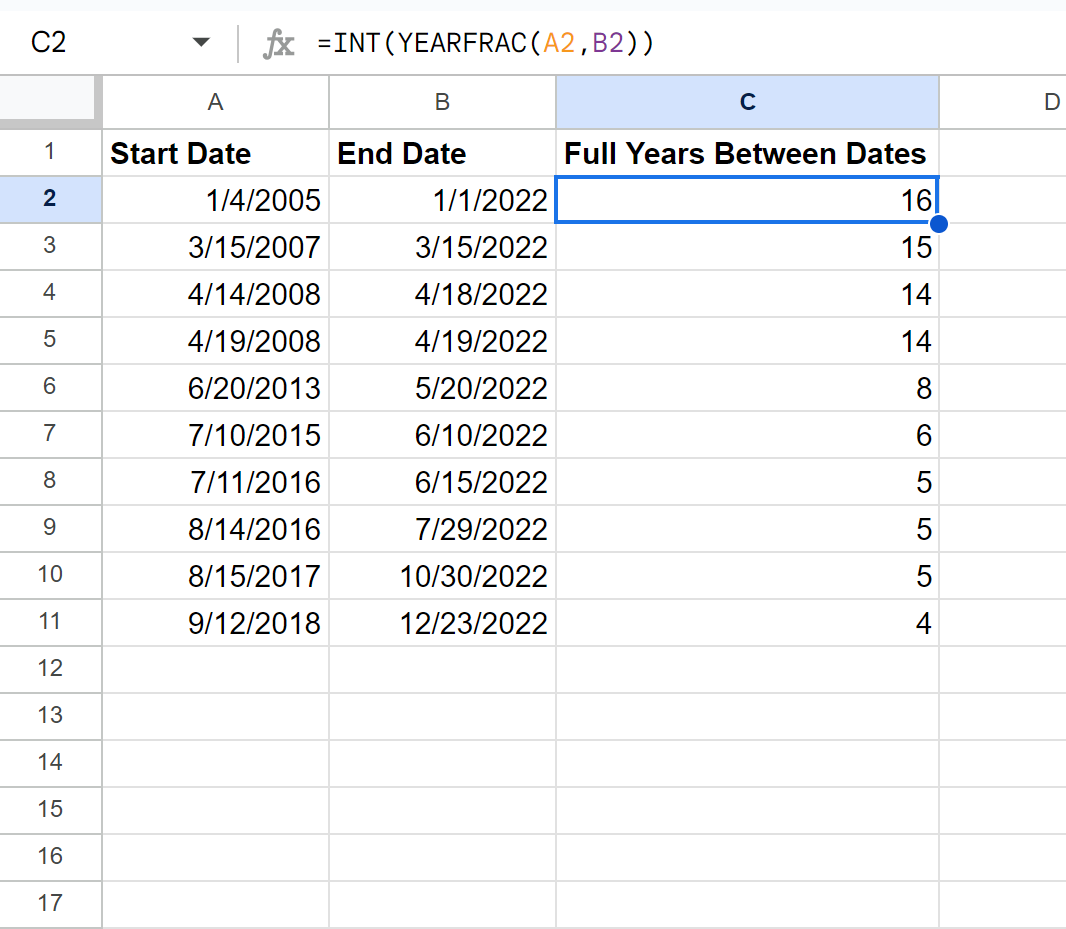
Task: Click the formula bar with INT(YEARFRAC formula
Action: [x=687, y=44]
